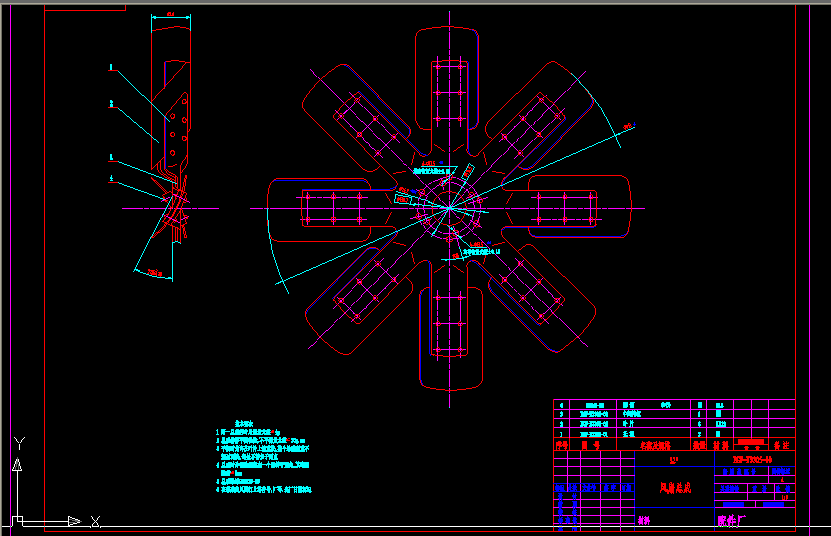Click the UCS origin icon square
Screen dimensions: 831x536
[x=17, y=520]
